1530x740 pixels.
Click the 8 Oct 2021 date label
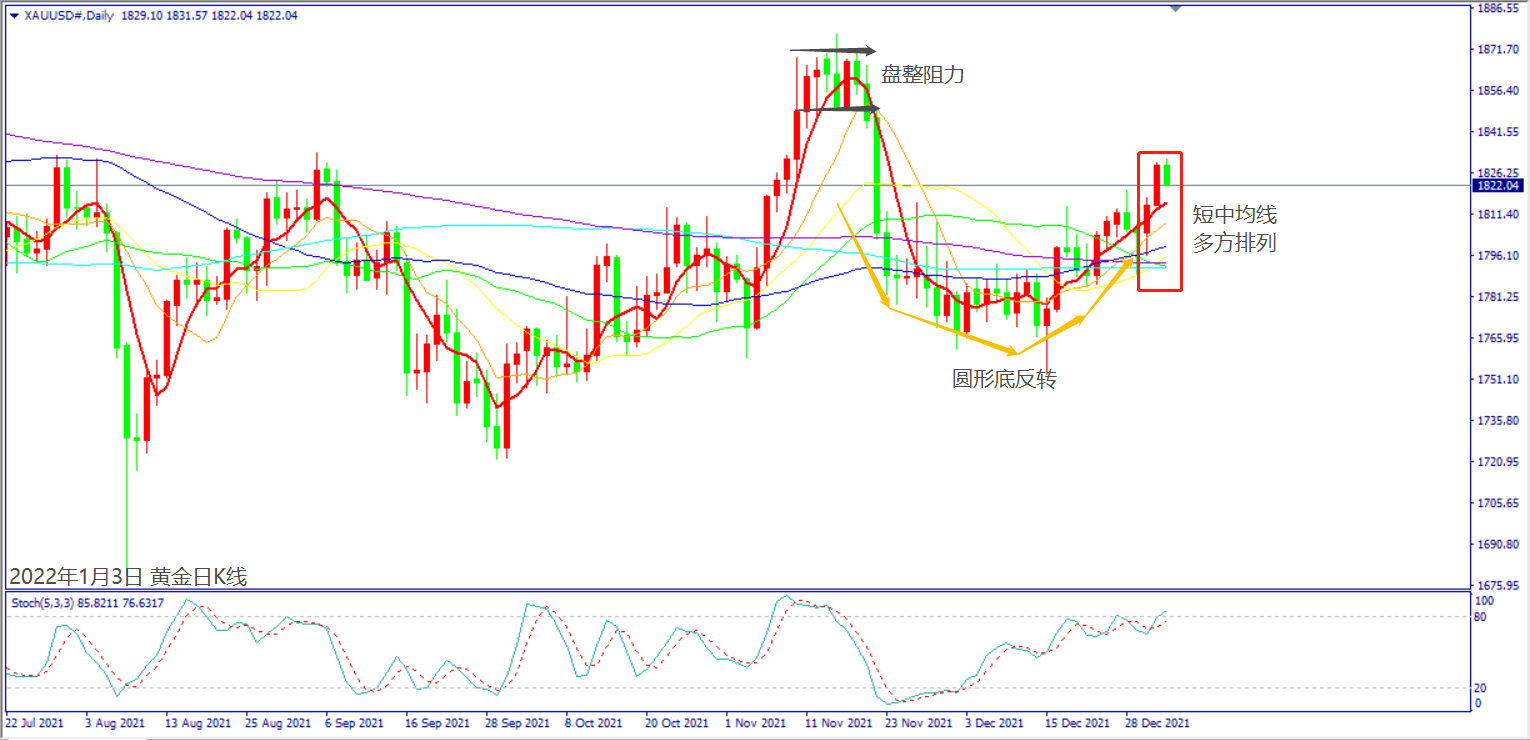coord(594,722)
